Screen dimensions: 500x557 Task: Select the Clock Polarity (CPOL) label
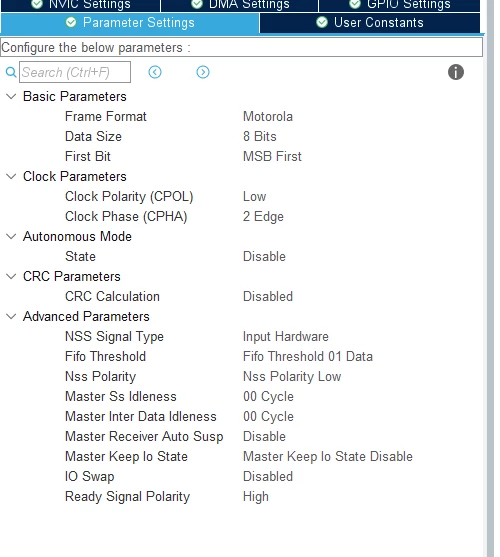[129, 196]
